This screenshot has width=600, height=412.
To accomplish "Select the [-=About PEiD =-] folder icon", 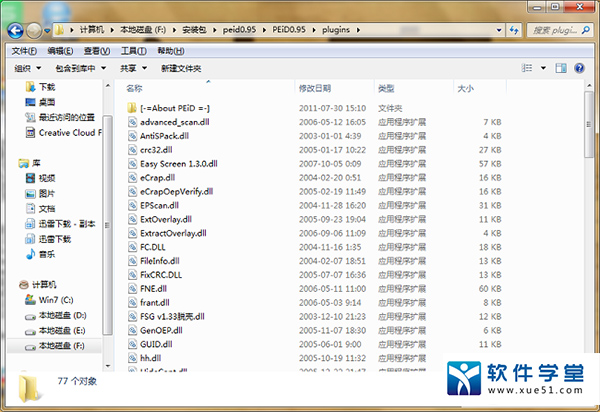I will pyautogui.click(x=132, y=108).
